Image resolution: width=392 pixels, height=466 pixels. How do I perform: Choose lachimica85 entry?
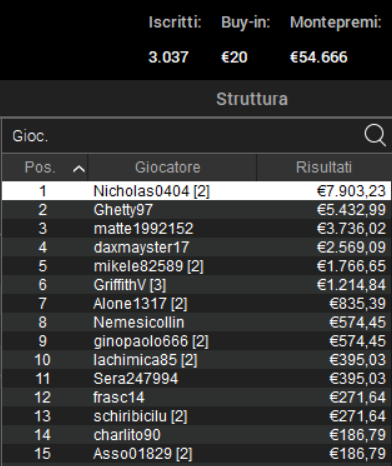pos(196,360)
